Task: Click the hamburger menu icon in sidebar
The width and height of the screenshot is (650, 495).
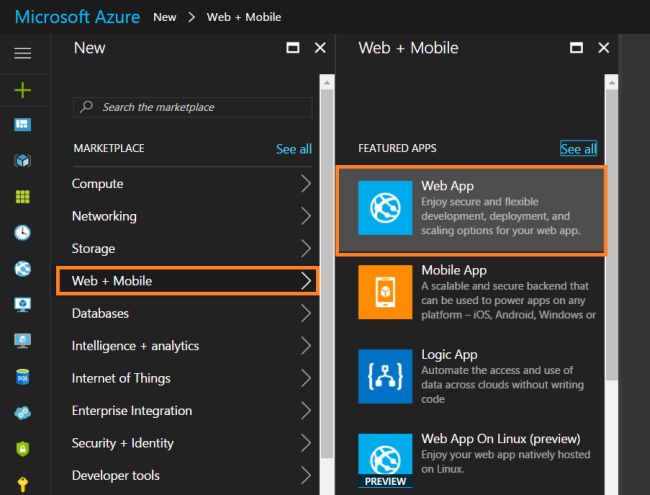Action: (x=22, y=53)
